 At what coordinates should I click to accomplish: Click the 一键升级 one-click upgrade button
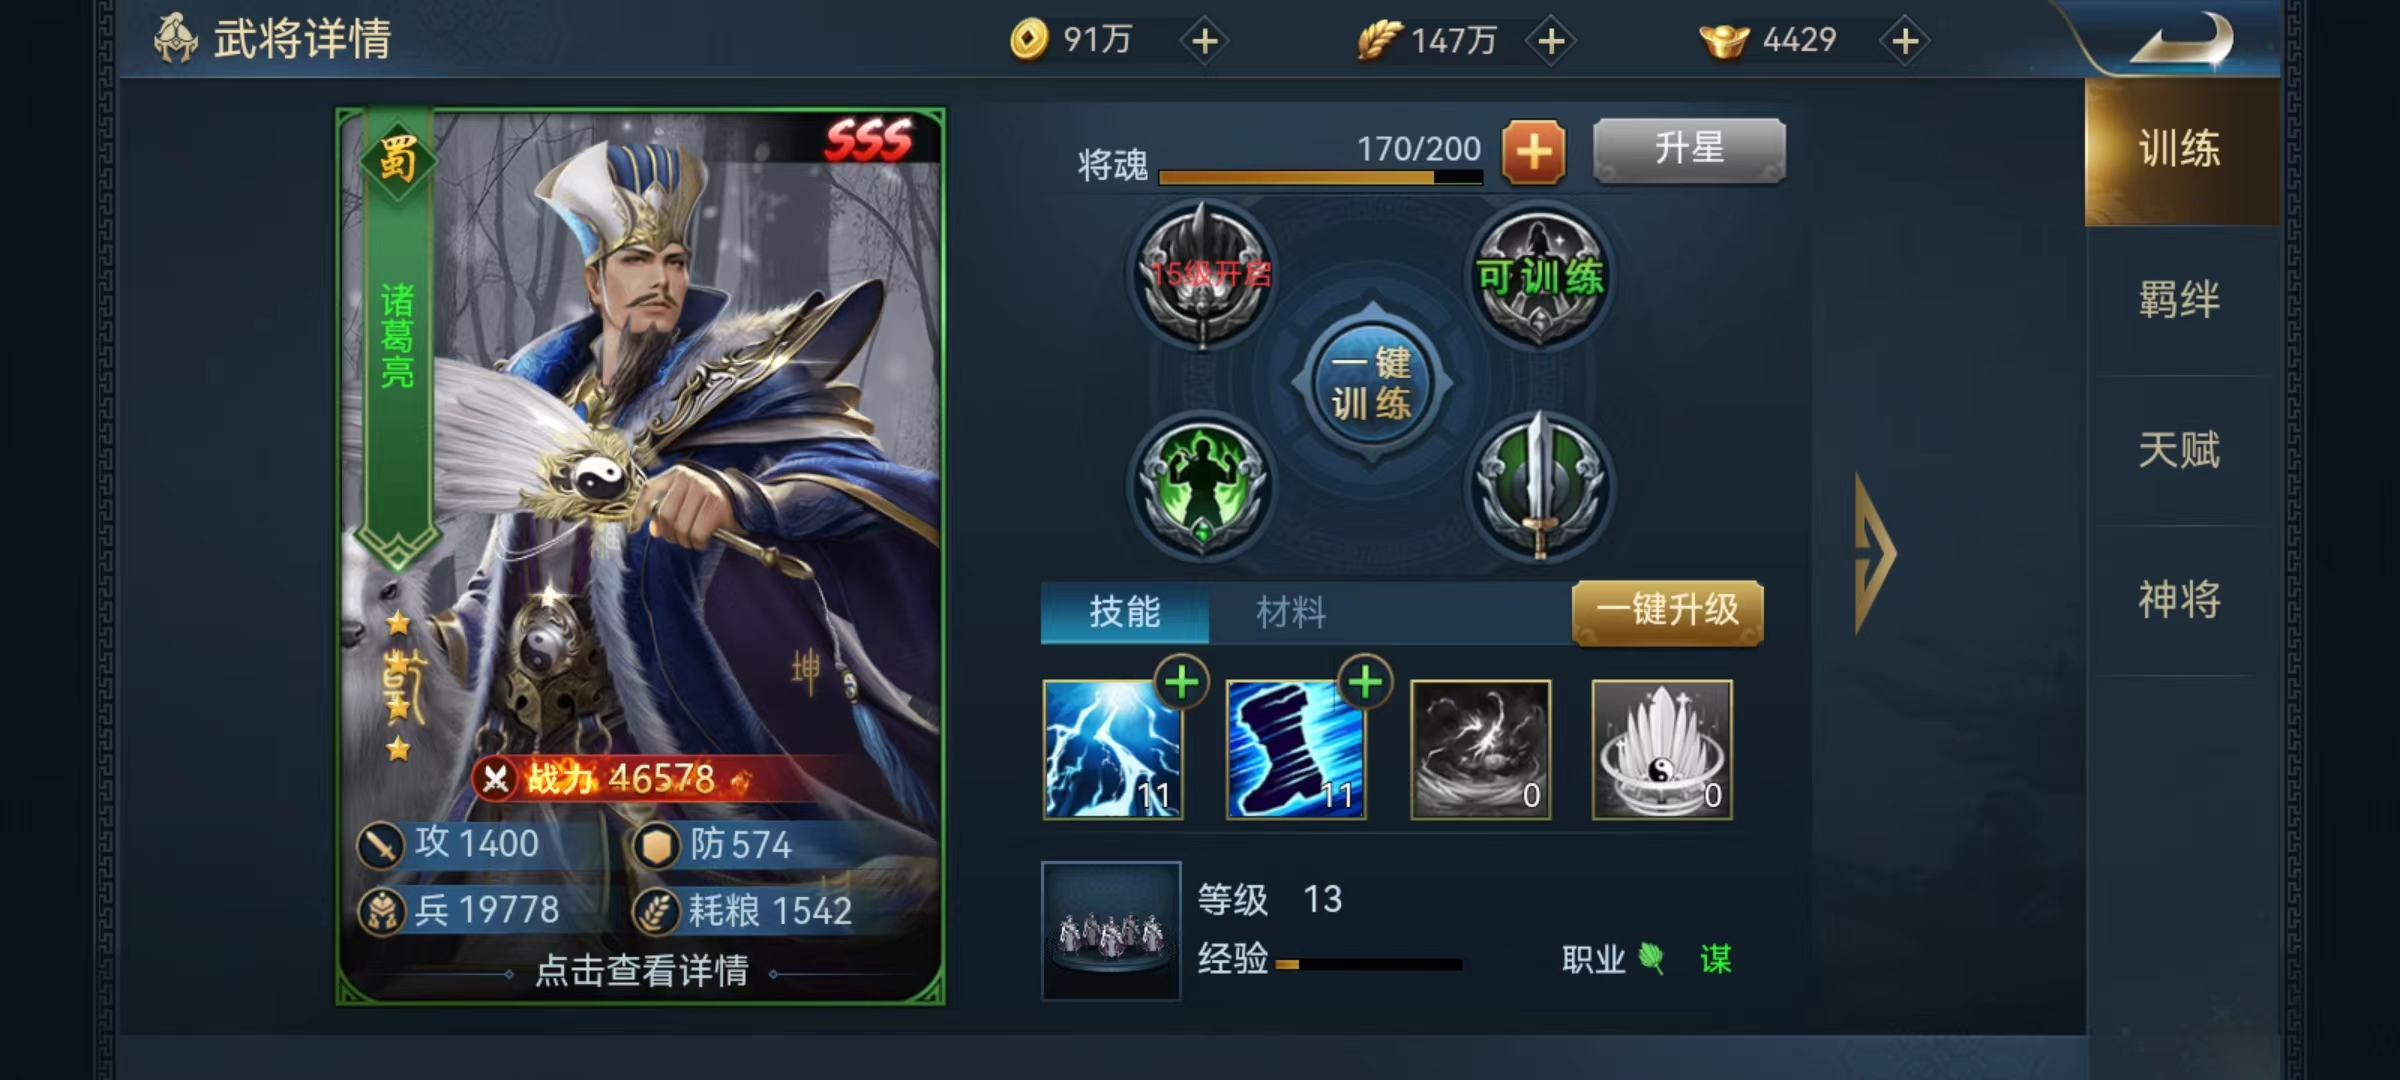[1668, 611]
